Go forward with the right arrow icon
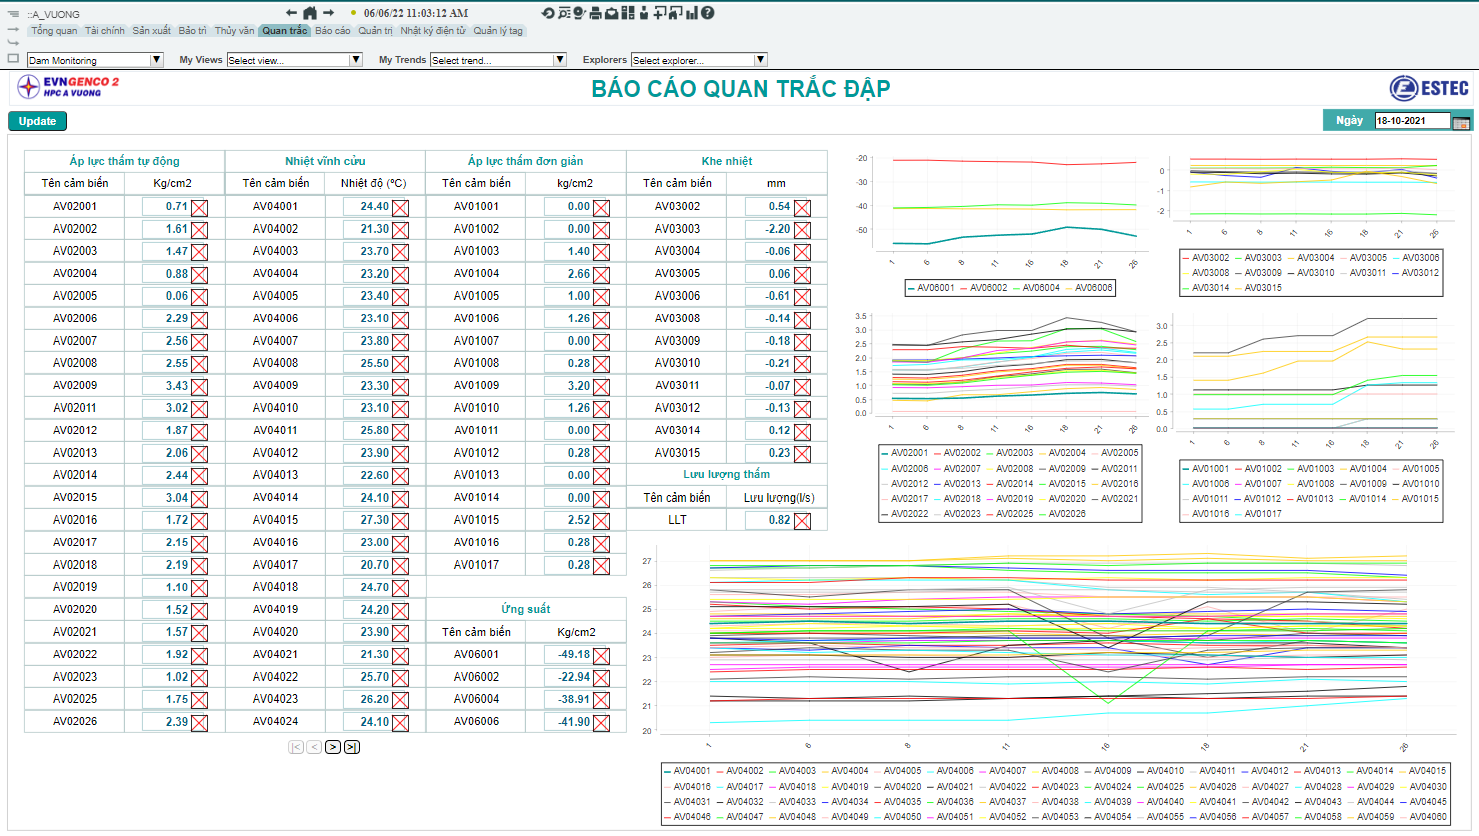 tap(328, 13)
